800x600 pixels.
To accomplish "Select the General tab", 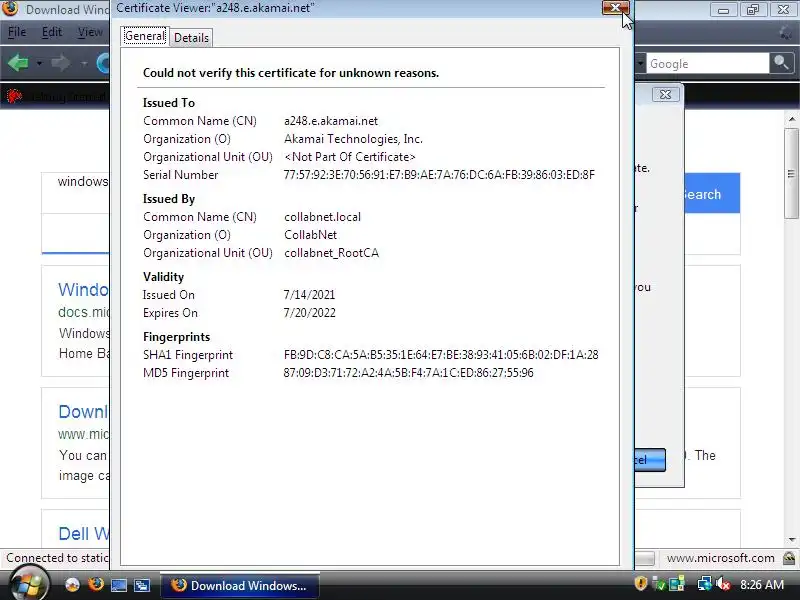I will [x=145, y=36].
